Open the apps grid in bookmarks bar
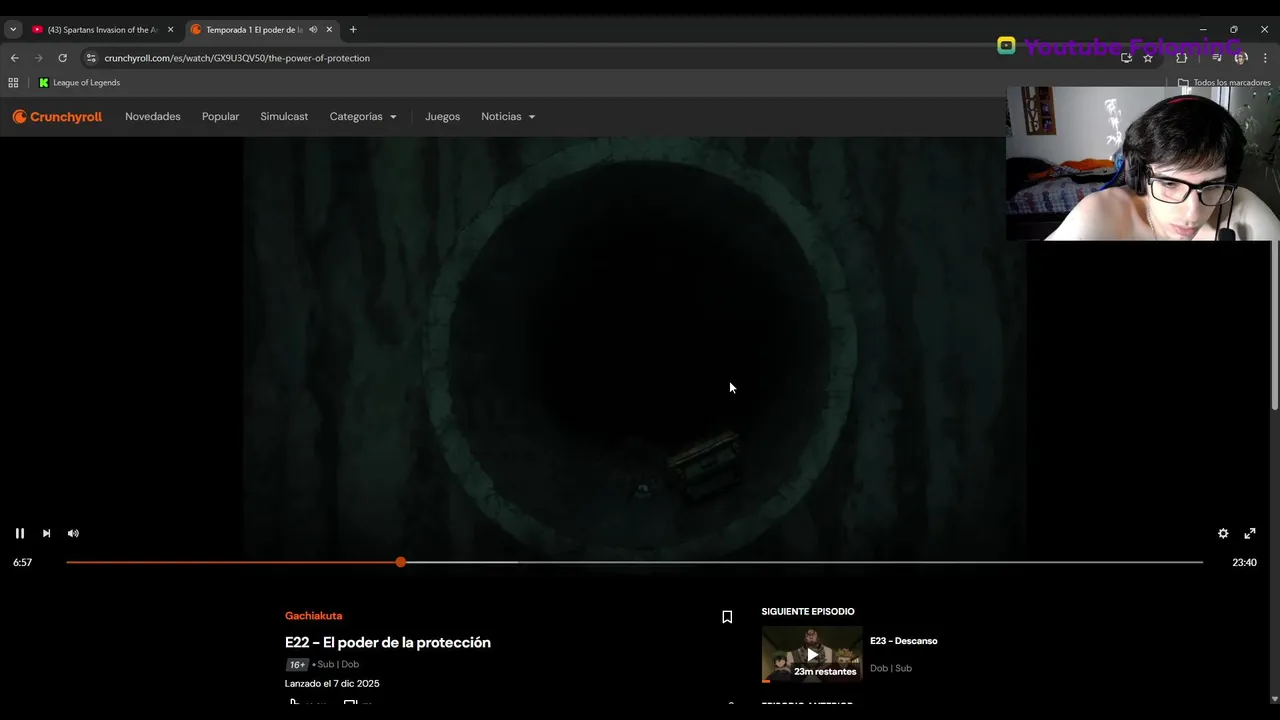The image size is (1280, 720). [x=13, y=83]
